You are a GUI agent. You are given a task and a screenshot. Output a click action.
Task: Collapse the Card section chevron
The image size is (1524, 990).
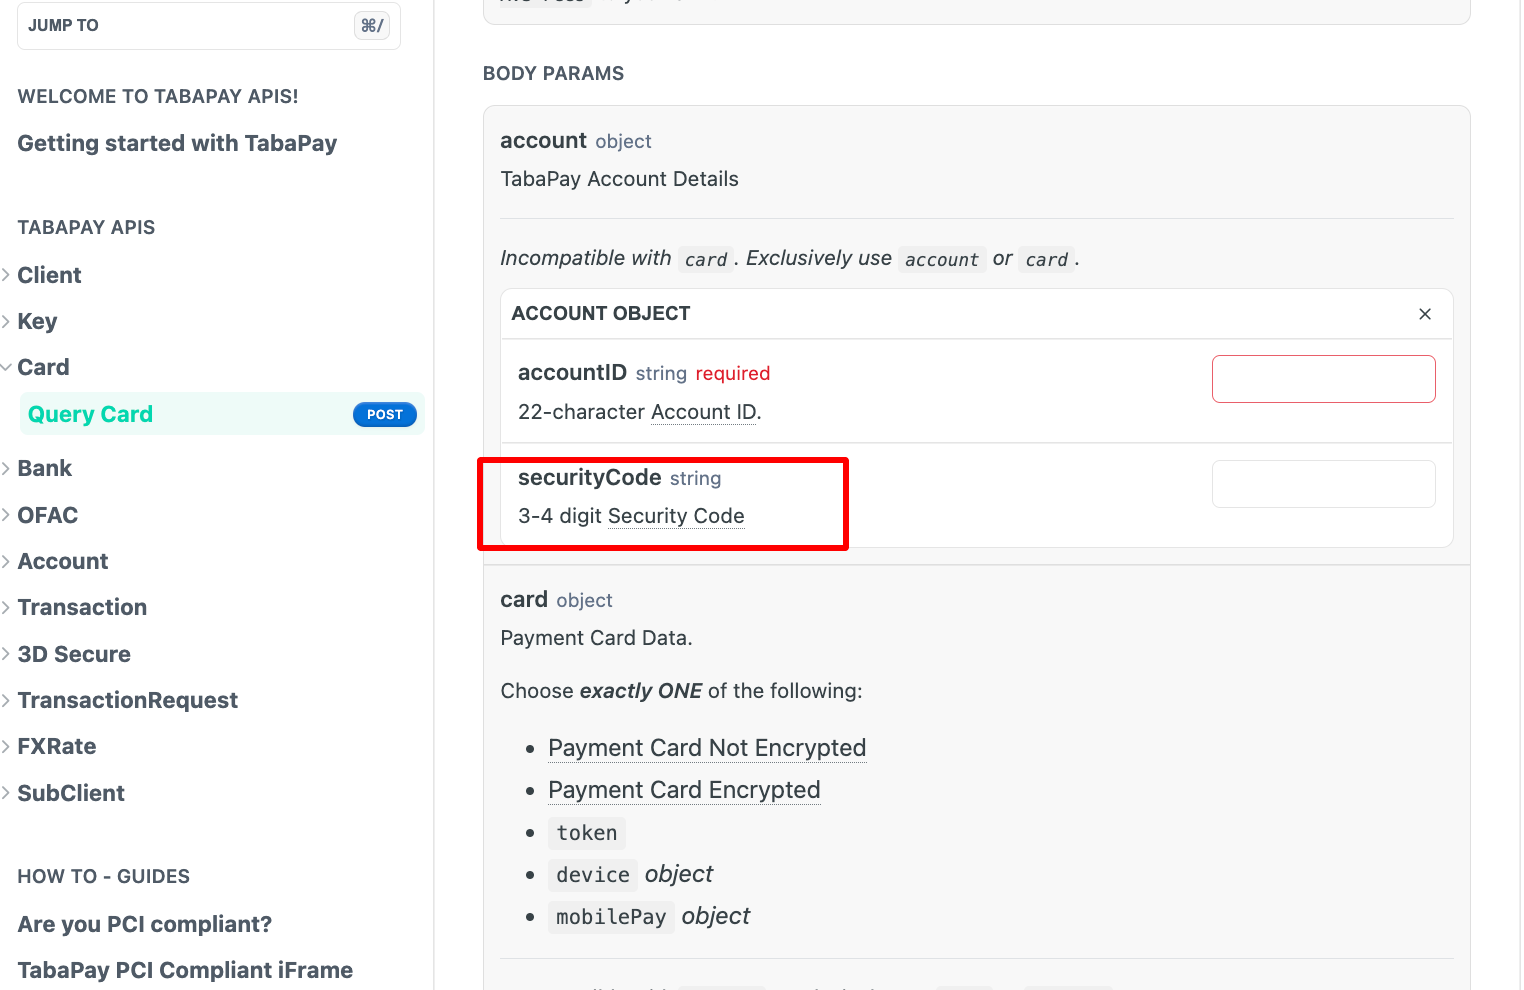pos(6,367)
